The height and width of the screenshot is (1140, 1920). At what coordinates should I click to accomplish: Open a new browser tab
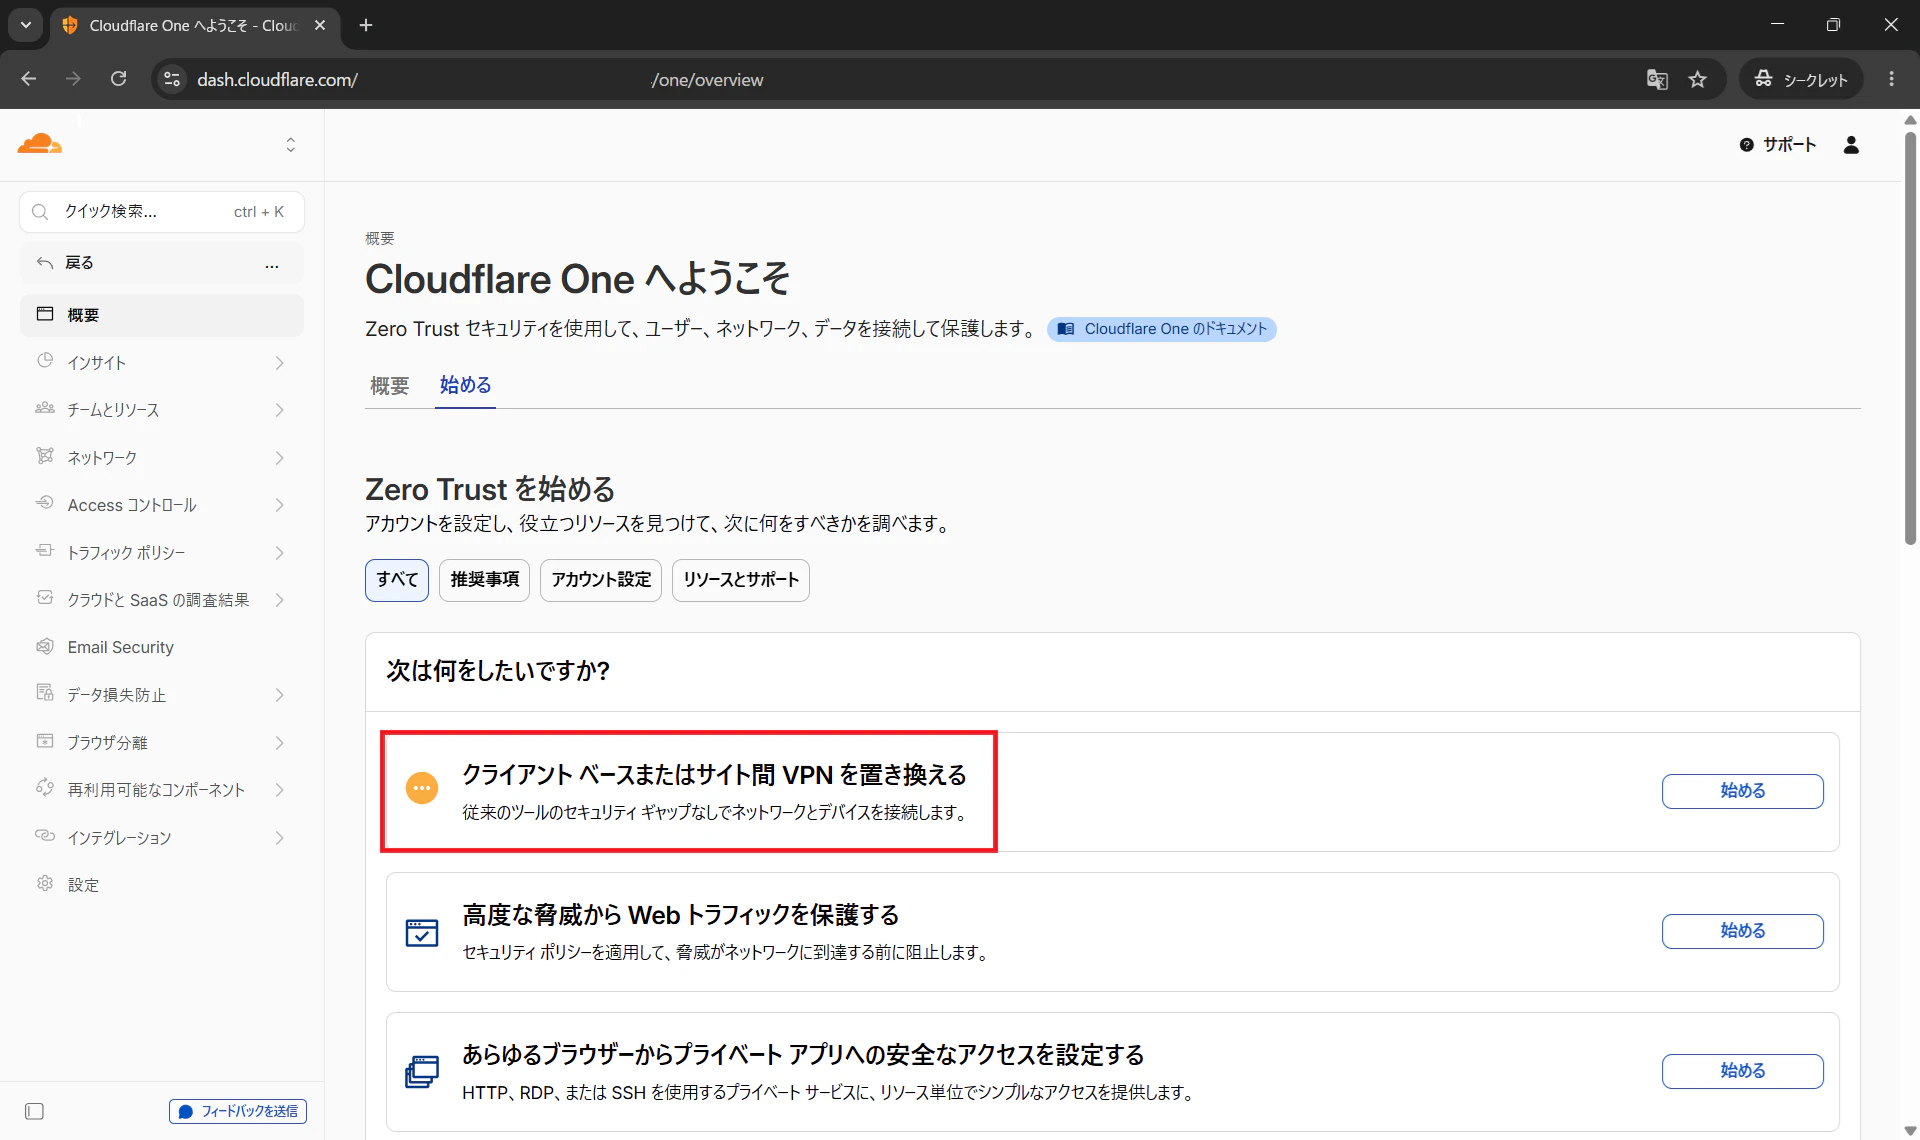coord(366,25)
